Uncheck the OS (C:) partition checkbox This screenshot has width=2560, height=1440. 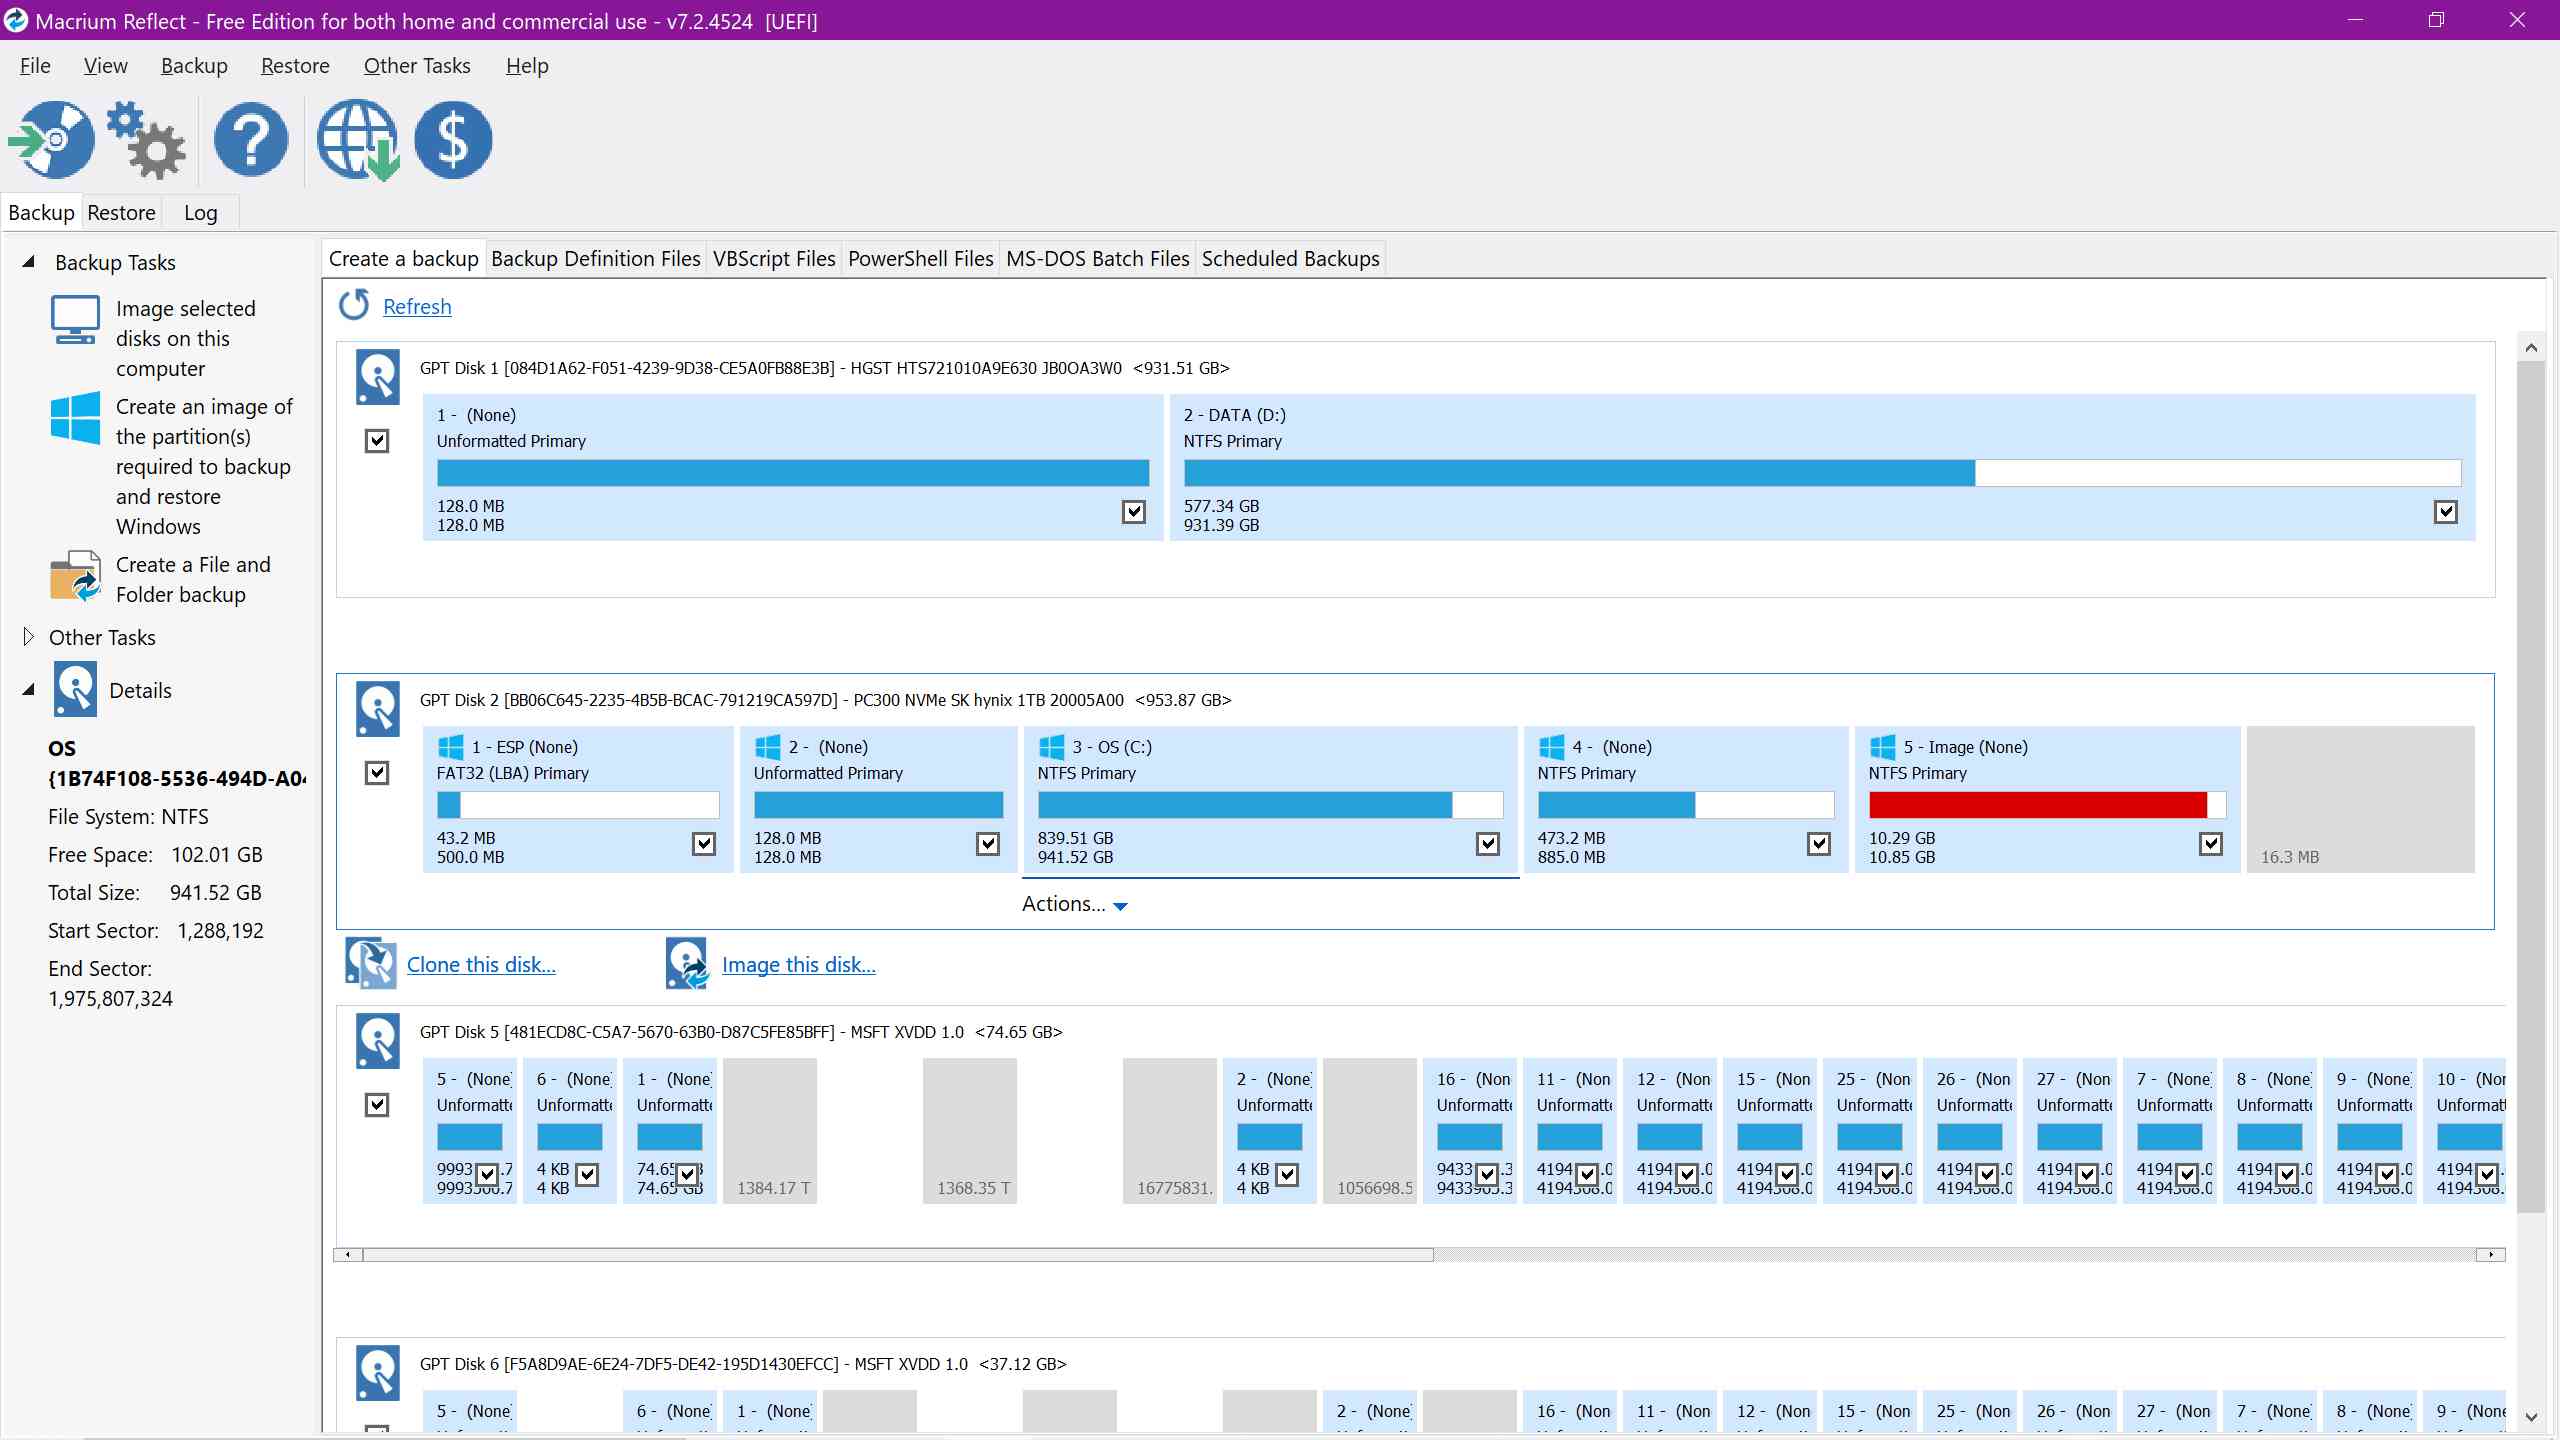coord(1488,844)
